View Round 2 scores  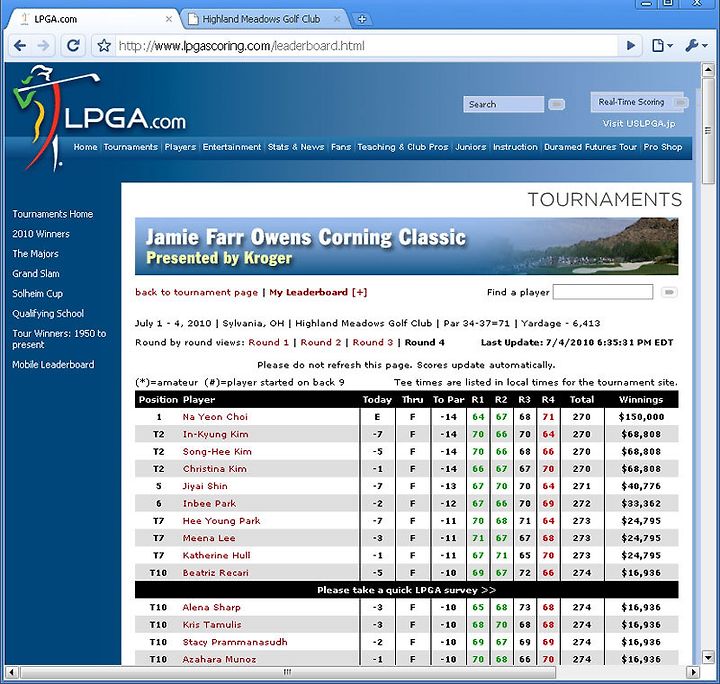pos(321,342)
